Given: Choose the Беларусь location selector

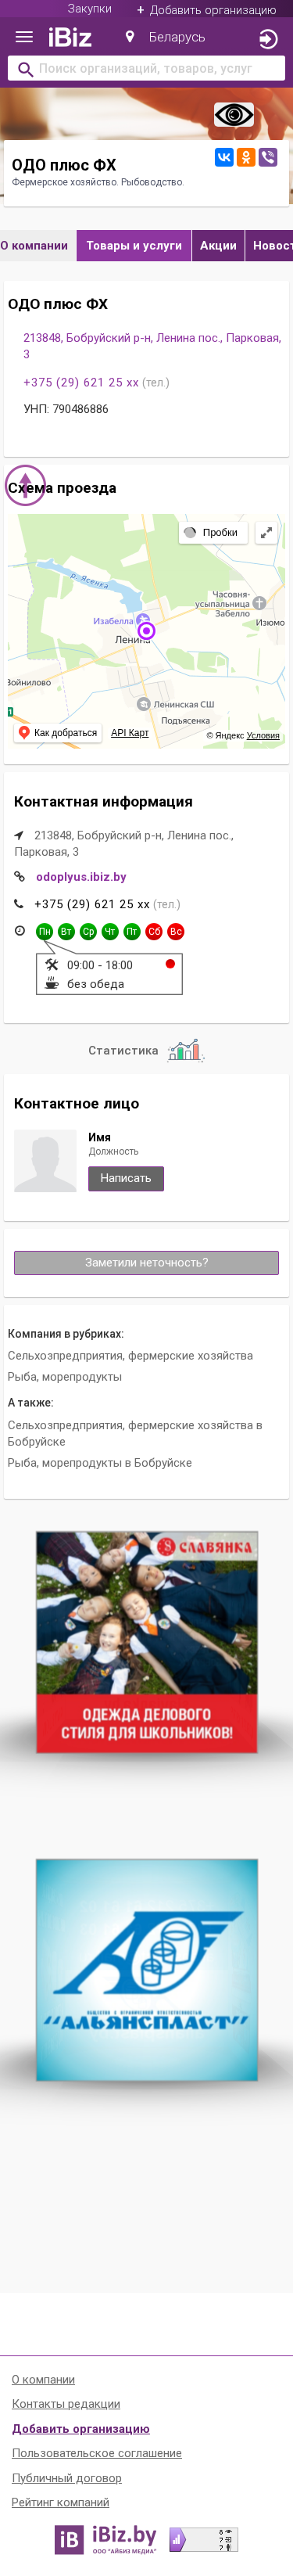Looking at the screenshot, I should pyautogui.click(x=165, y=37).
